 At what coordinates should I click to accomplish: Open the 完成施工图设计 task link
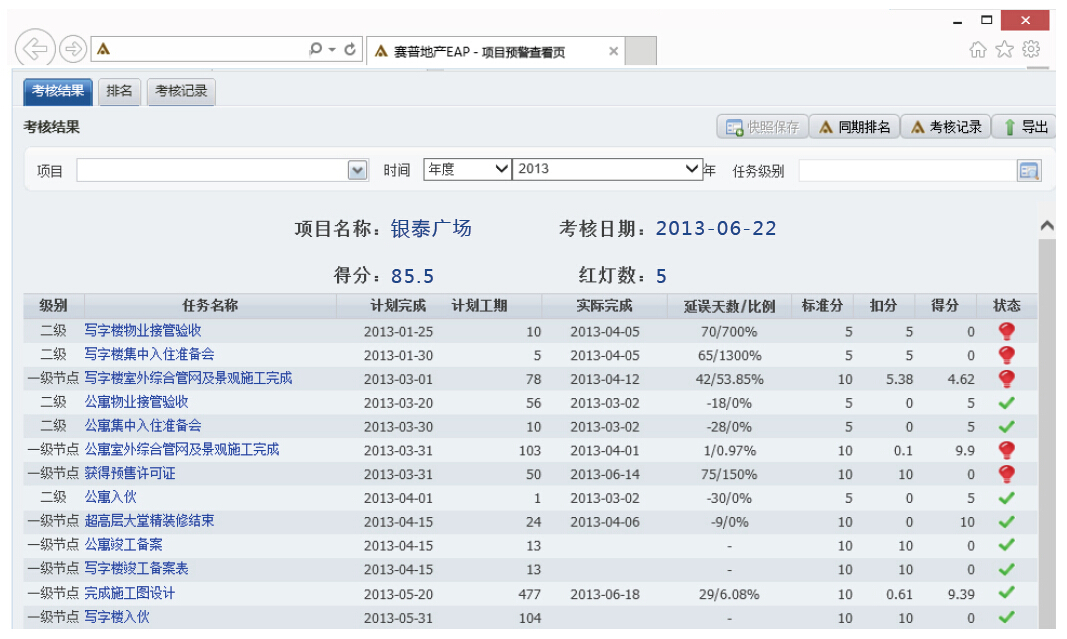(129, 594)
